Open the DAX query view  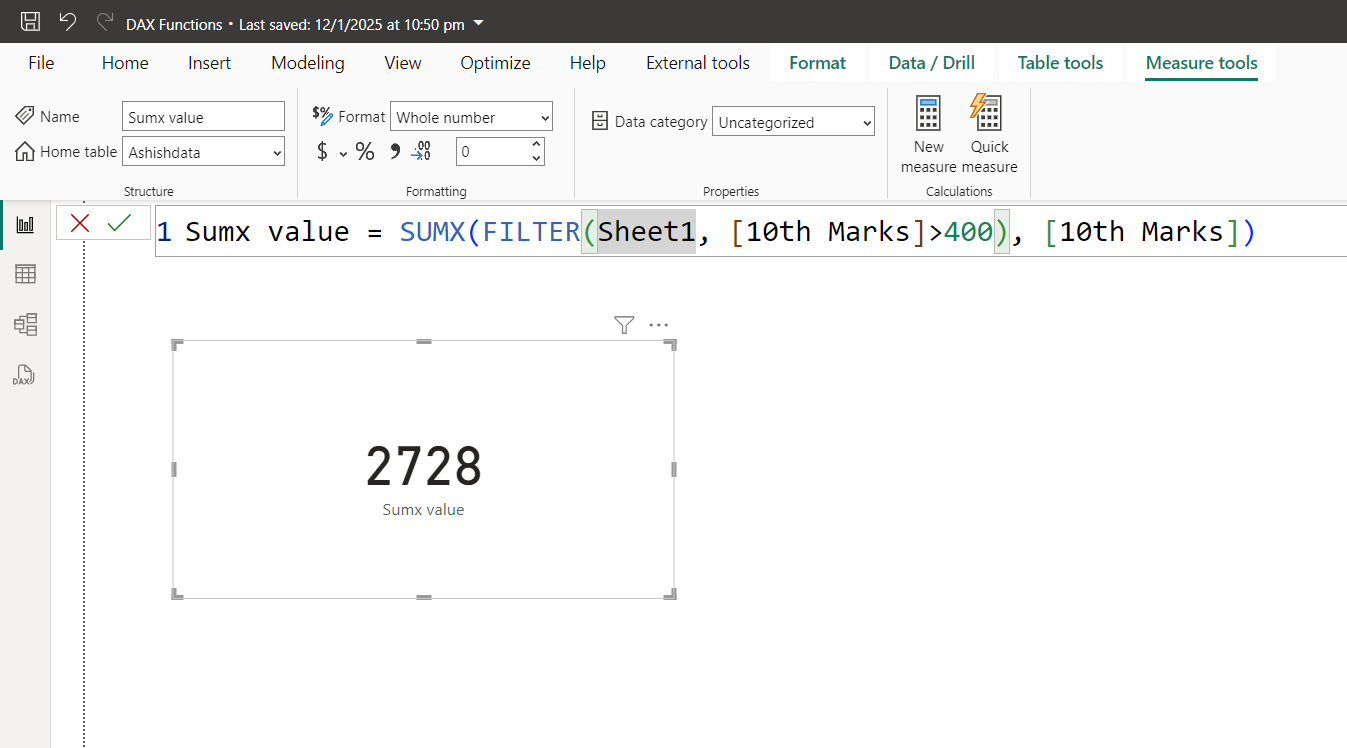[23, 375]
